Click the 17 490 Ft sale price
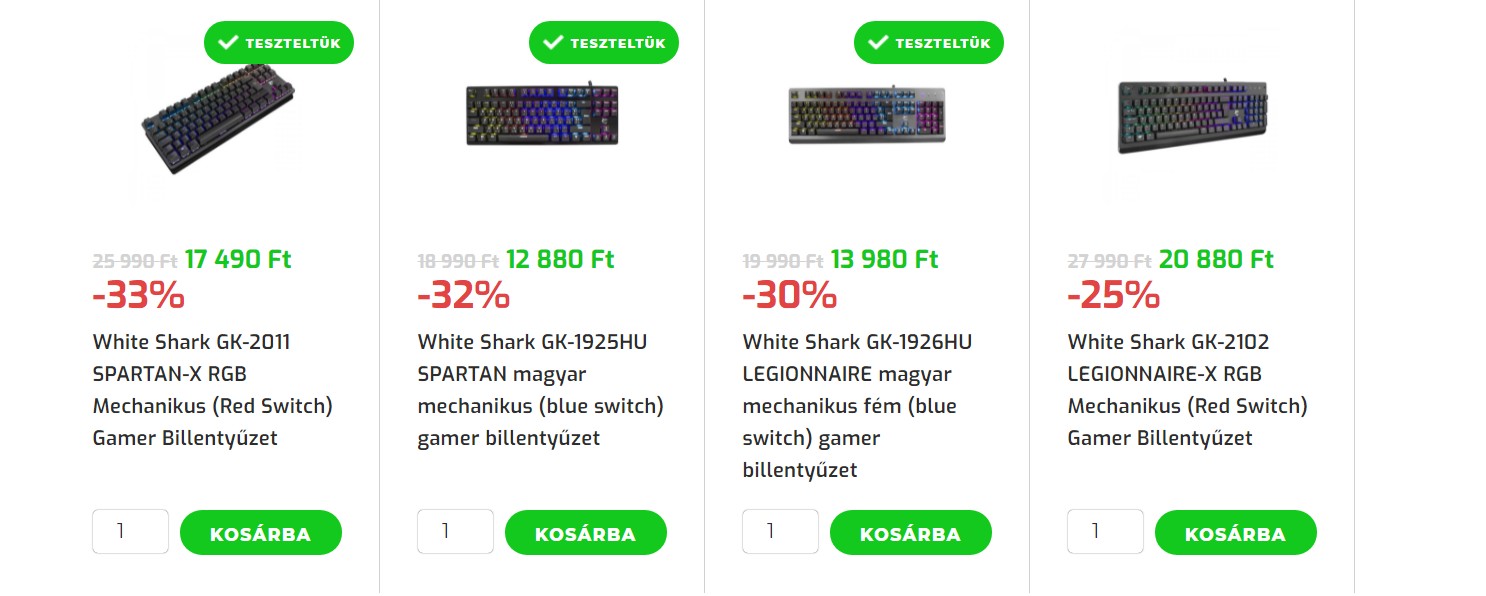The height and width of the screenshot is (596, 1486). [x=238, y=260]
